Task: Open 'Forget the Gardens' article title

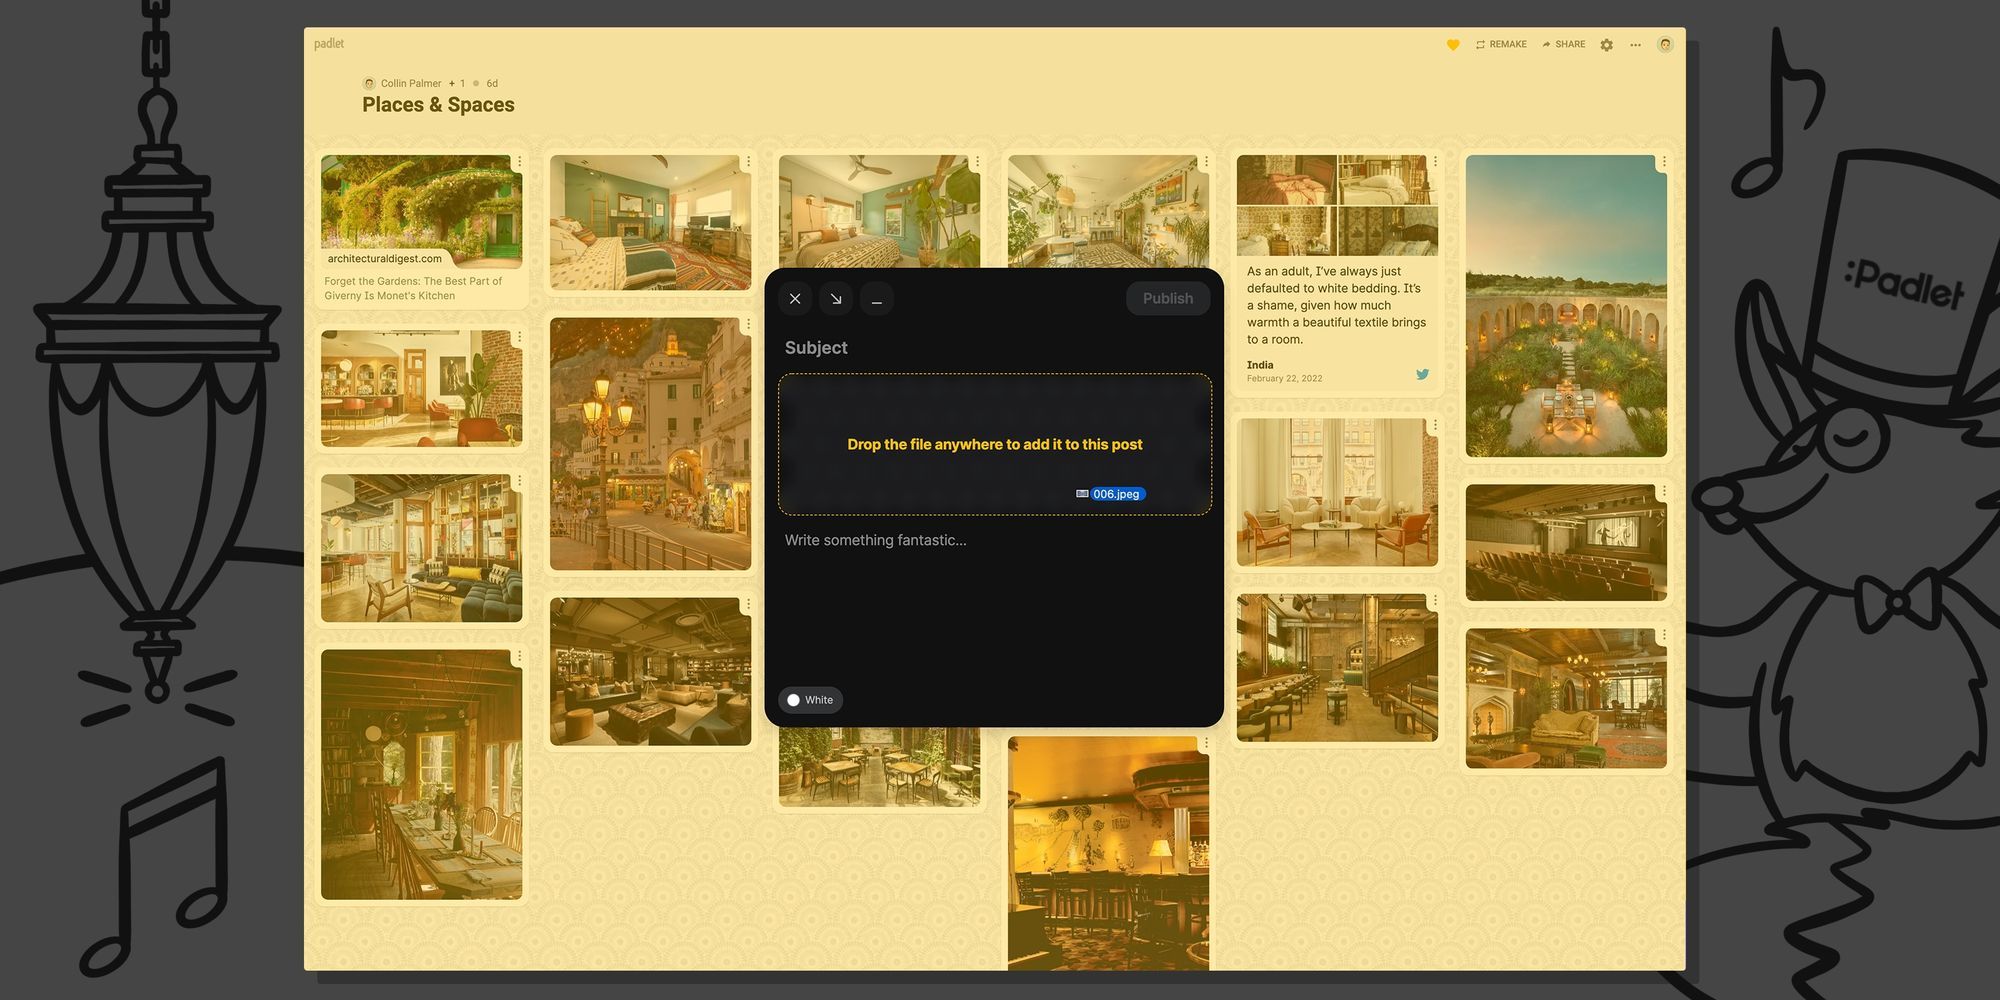Action: point(413,288)
